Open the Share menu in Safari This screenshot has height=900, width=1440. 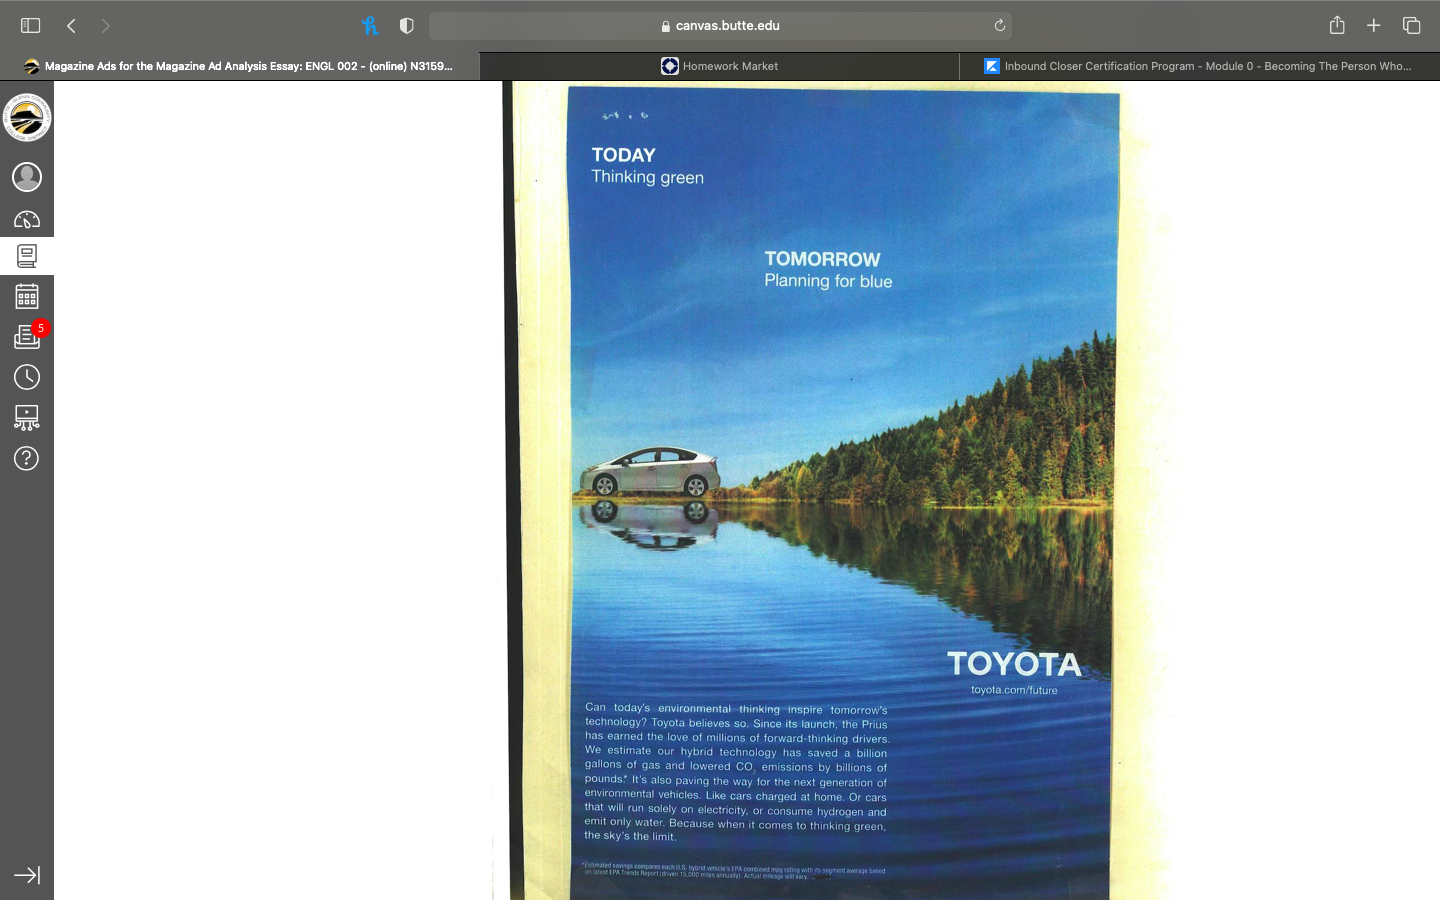(1337, 25)
